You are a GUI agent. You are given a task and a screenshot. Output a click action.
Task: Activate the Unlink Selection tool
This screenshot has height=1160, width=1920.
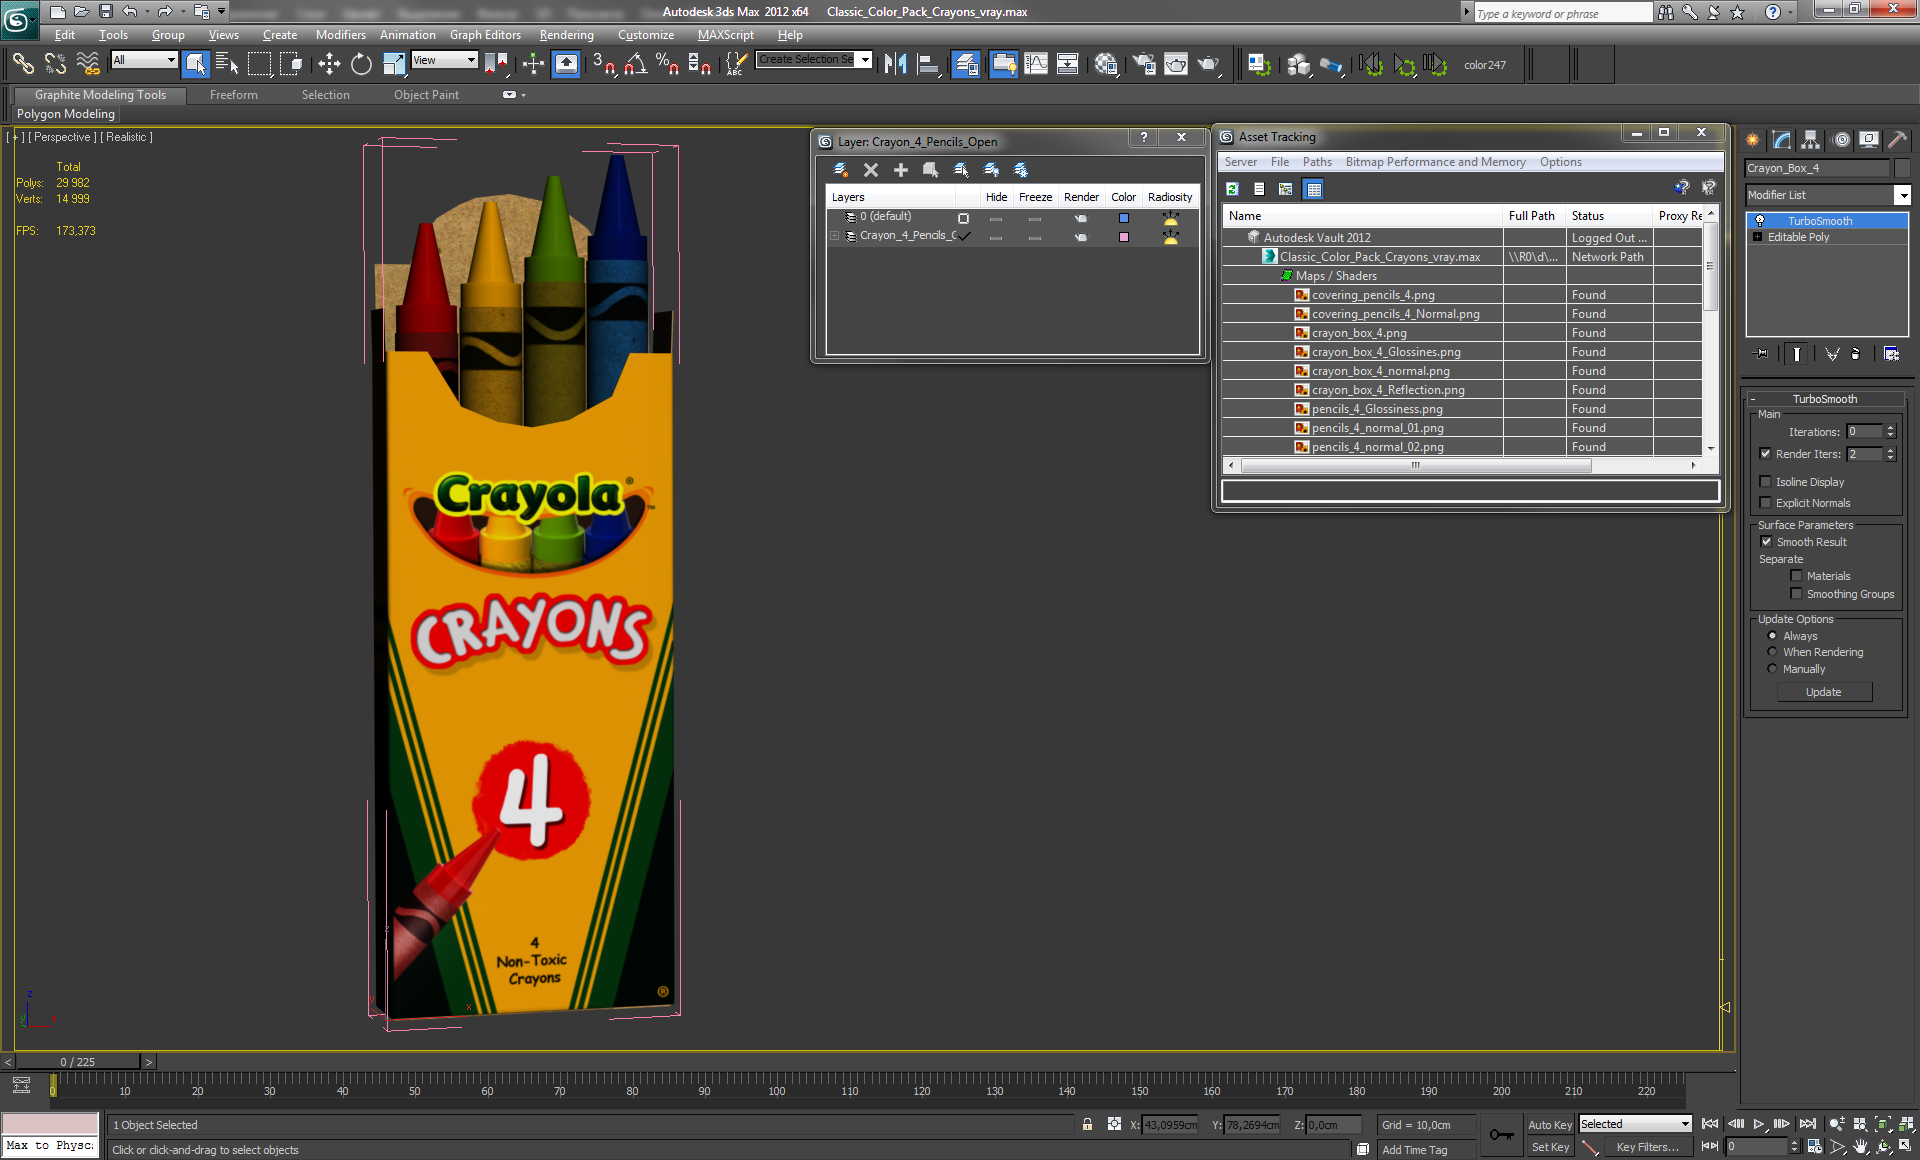click(x=55, y=64)
